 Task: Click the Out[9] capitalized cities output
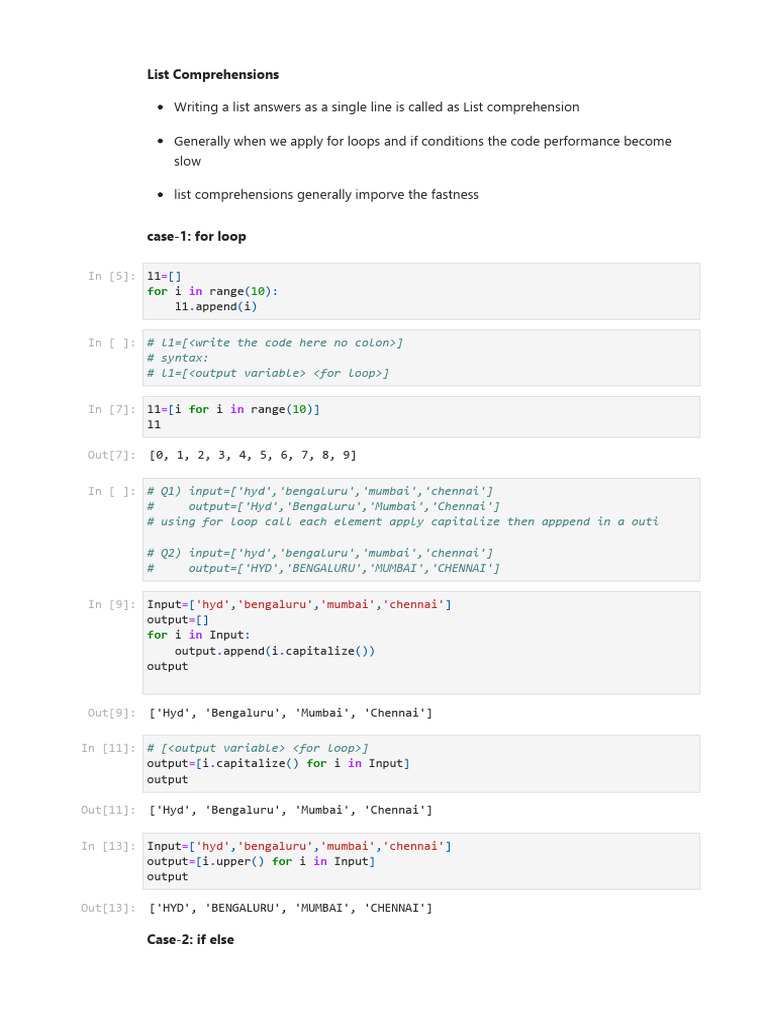(290, 713)
